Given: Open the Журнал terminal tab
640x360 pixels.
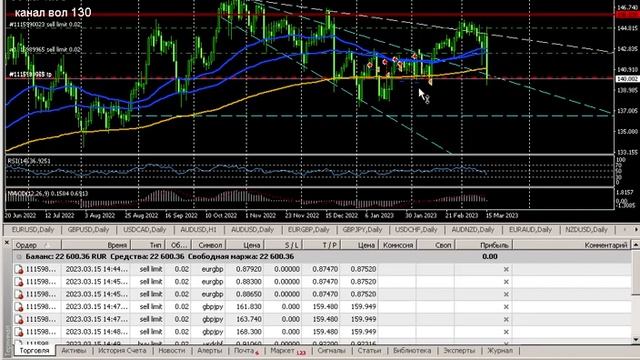Looking at the screenshot, I should click(500, 351).
